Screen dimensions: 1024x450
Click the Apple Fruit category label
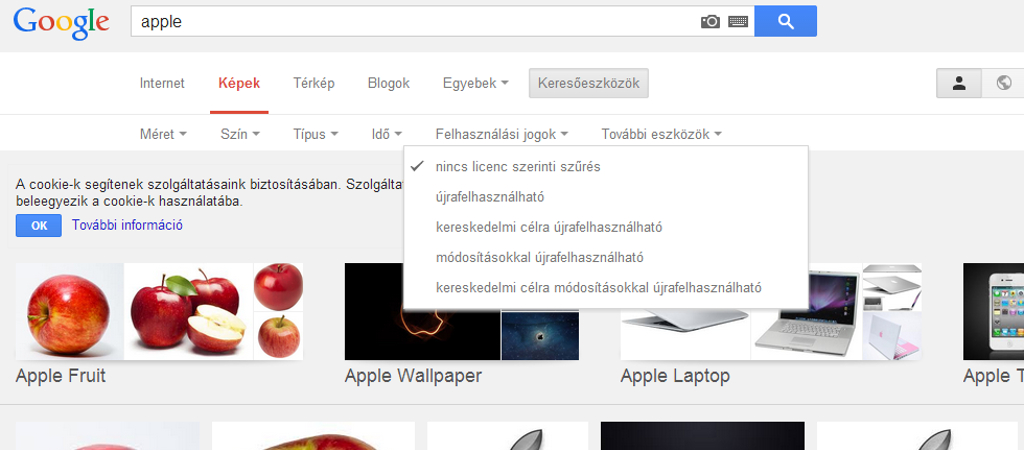click(x=61, y=376)
